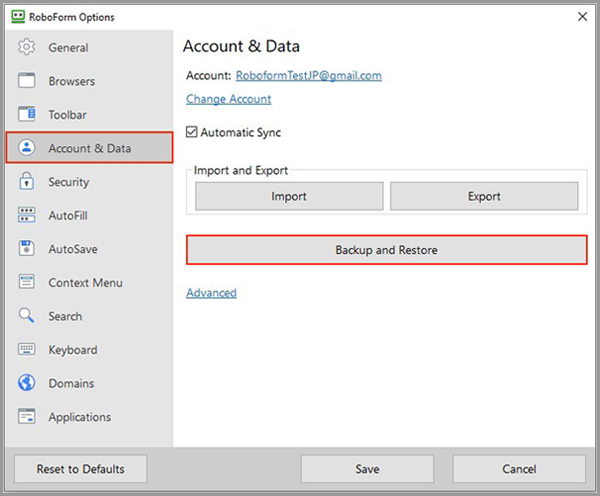600x496 pixels.
Task: Select the Account & Data section
Action: [x=89, y=148]
